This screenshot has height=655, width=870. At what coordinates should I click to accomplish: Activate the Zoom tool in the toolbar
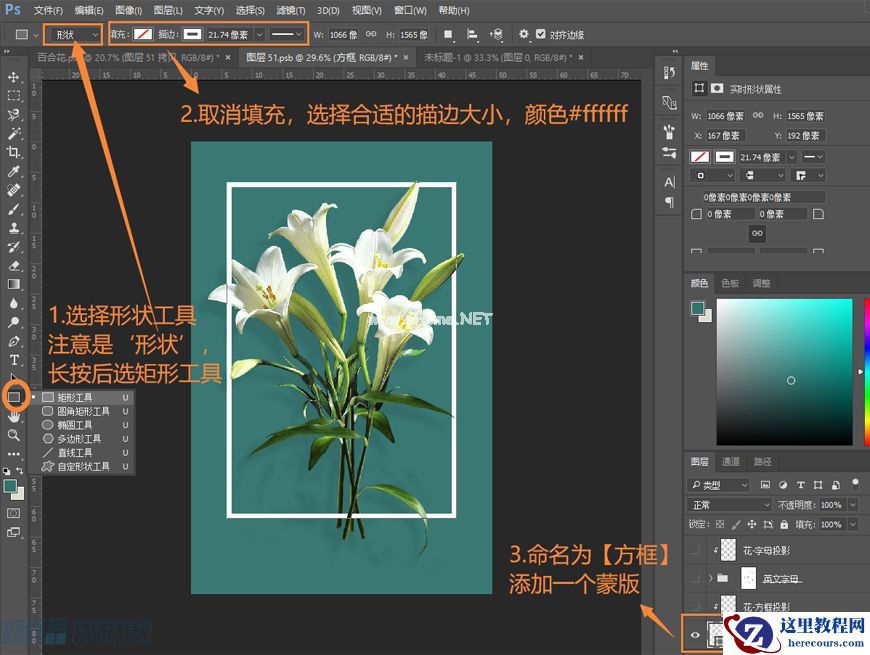pos(13,436)
